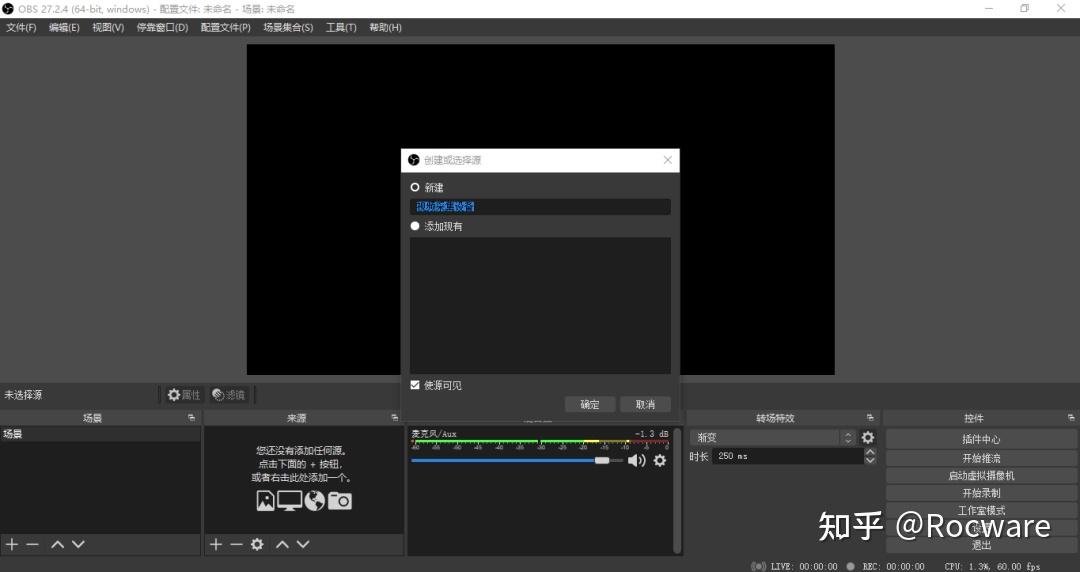The height and width of the screenshot is (572, 1080).
Task: Add a new scene with plus icon
Action: pos(12,544)
